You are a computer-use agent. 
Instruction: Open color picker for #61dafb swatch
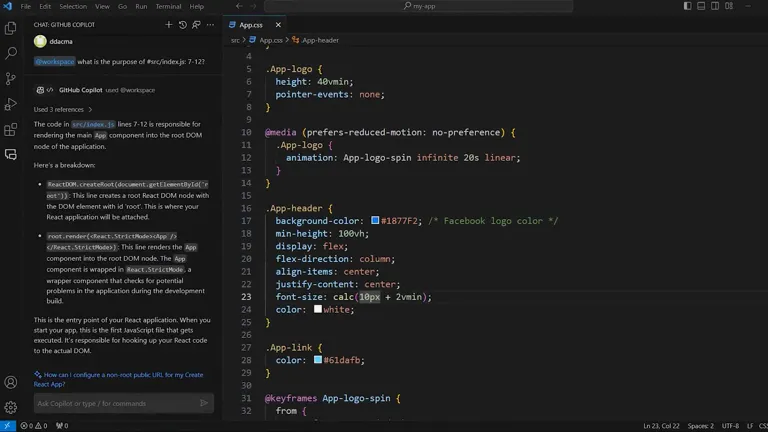tap(318, 360)
